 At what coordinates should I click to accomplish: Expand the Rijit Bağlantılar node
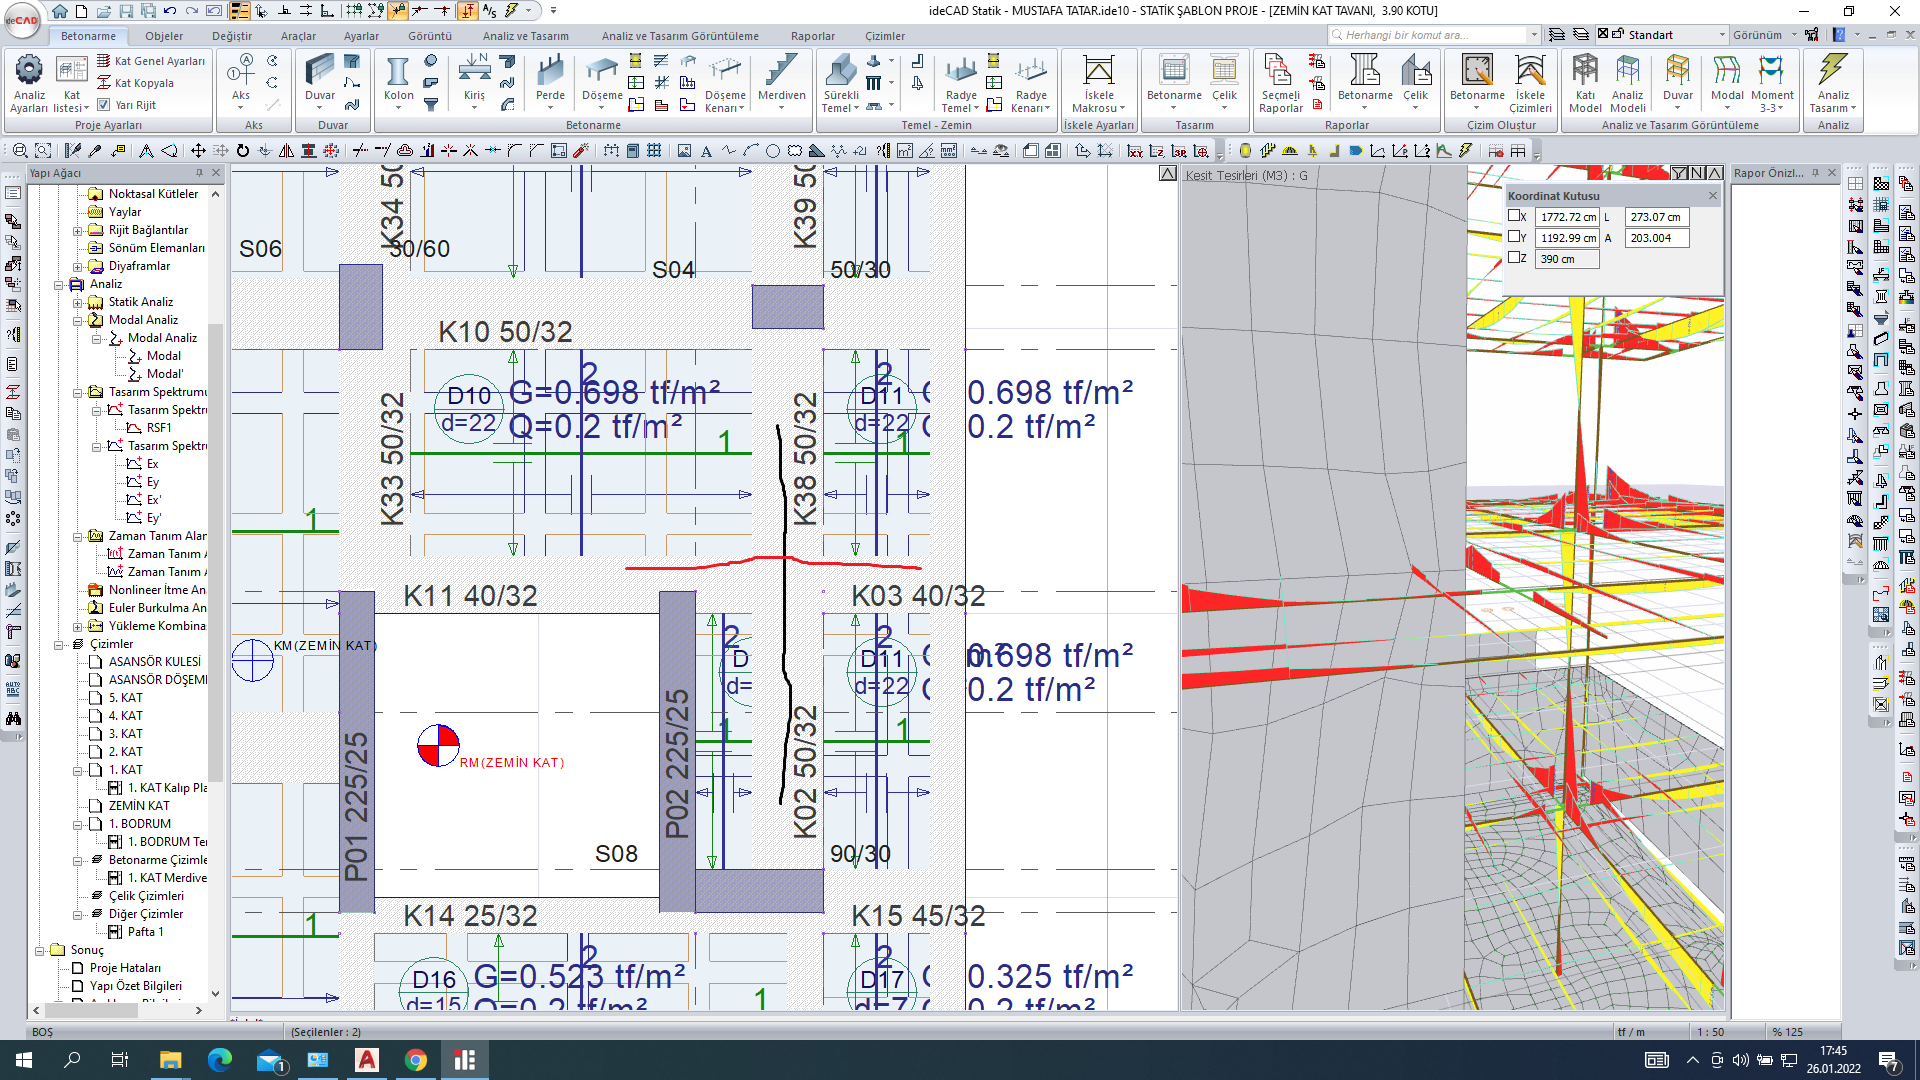78,230
